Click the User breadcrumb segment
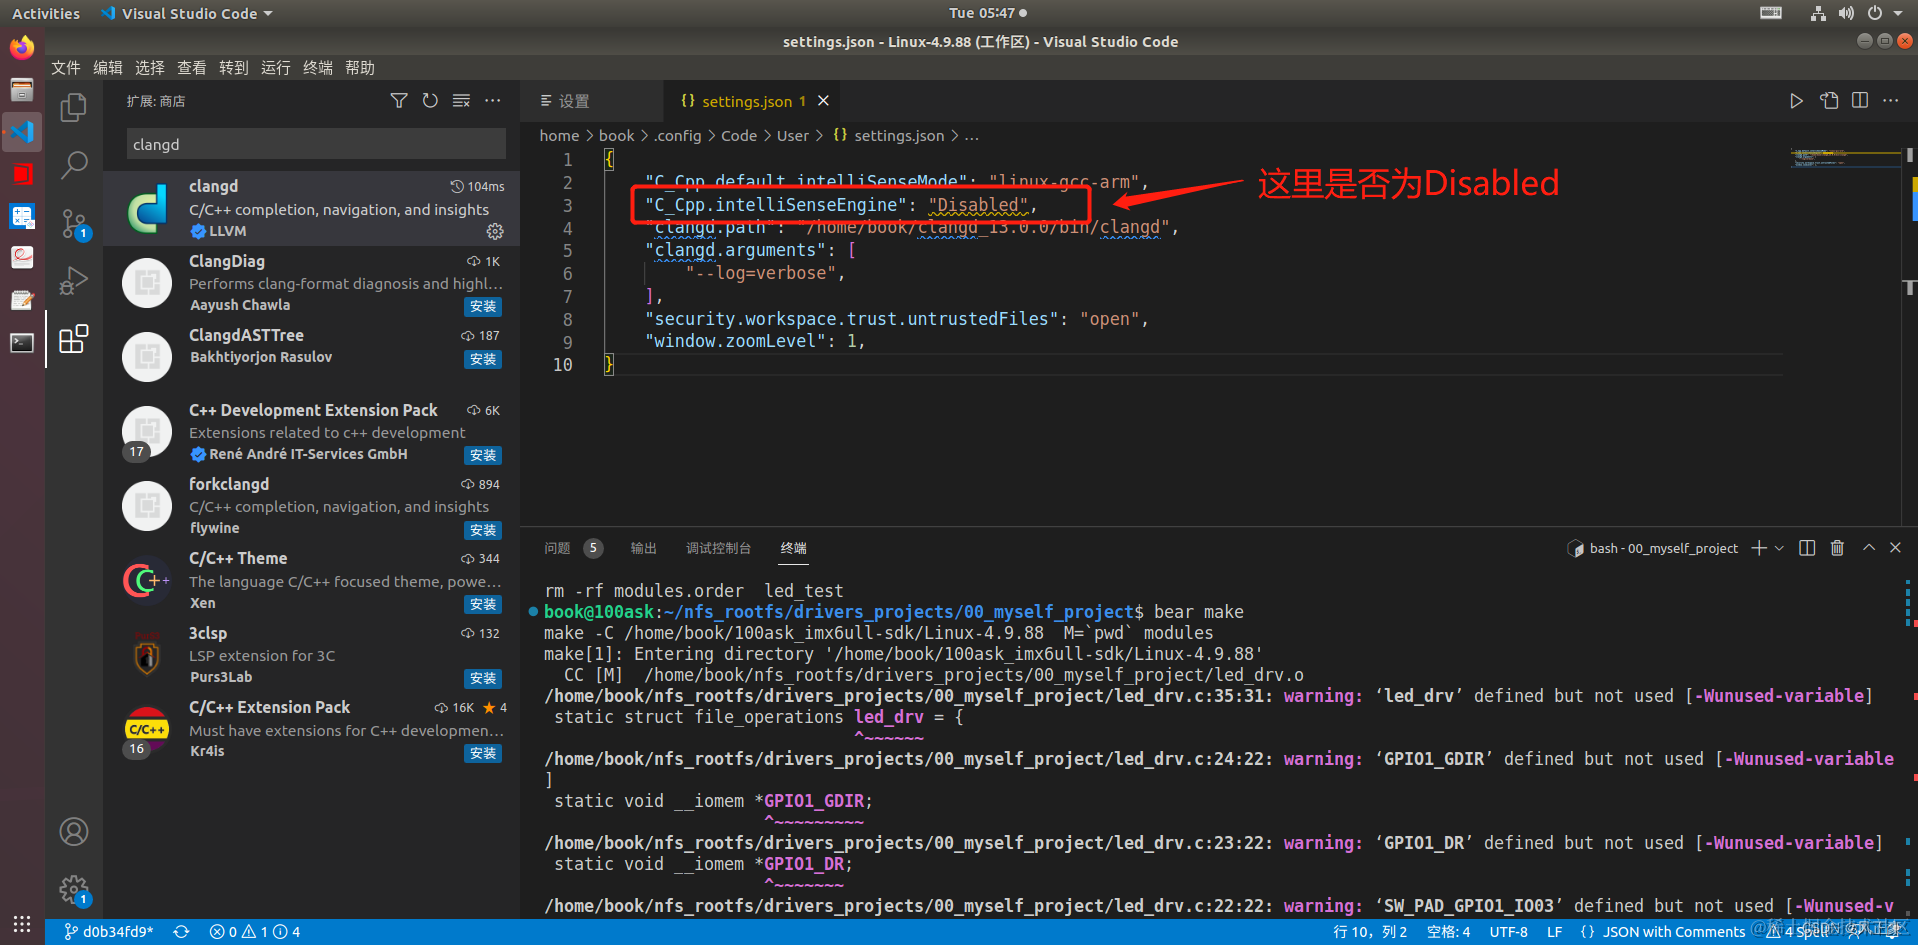This screenshot has width=1918, height=945. point(793,136)
